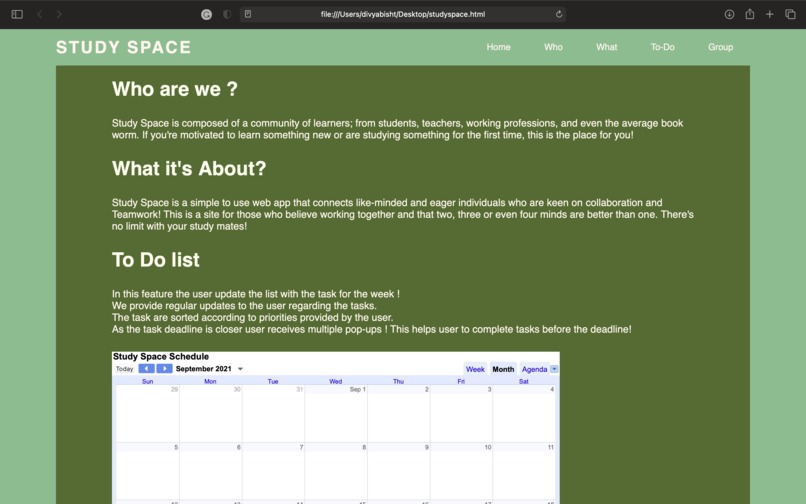Select the calendar day 4 cell
Viewport: 806px width, 504px height.
(524, 414)
